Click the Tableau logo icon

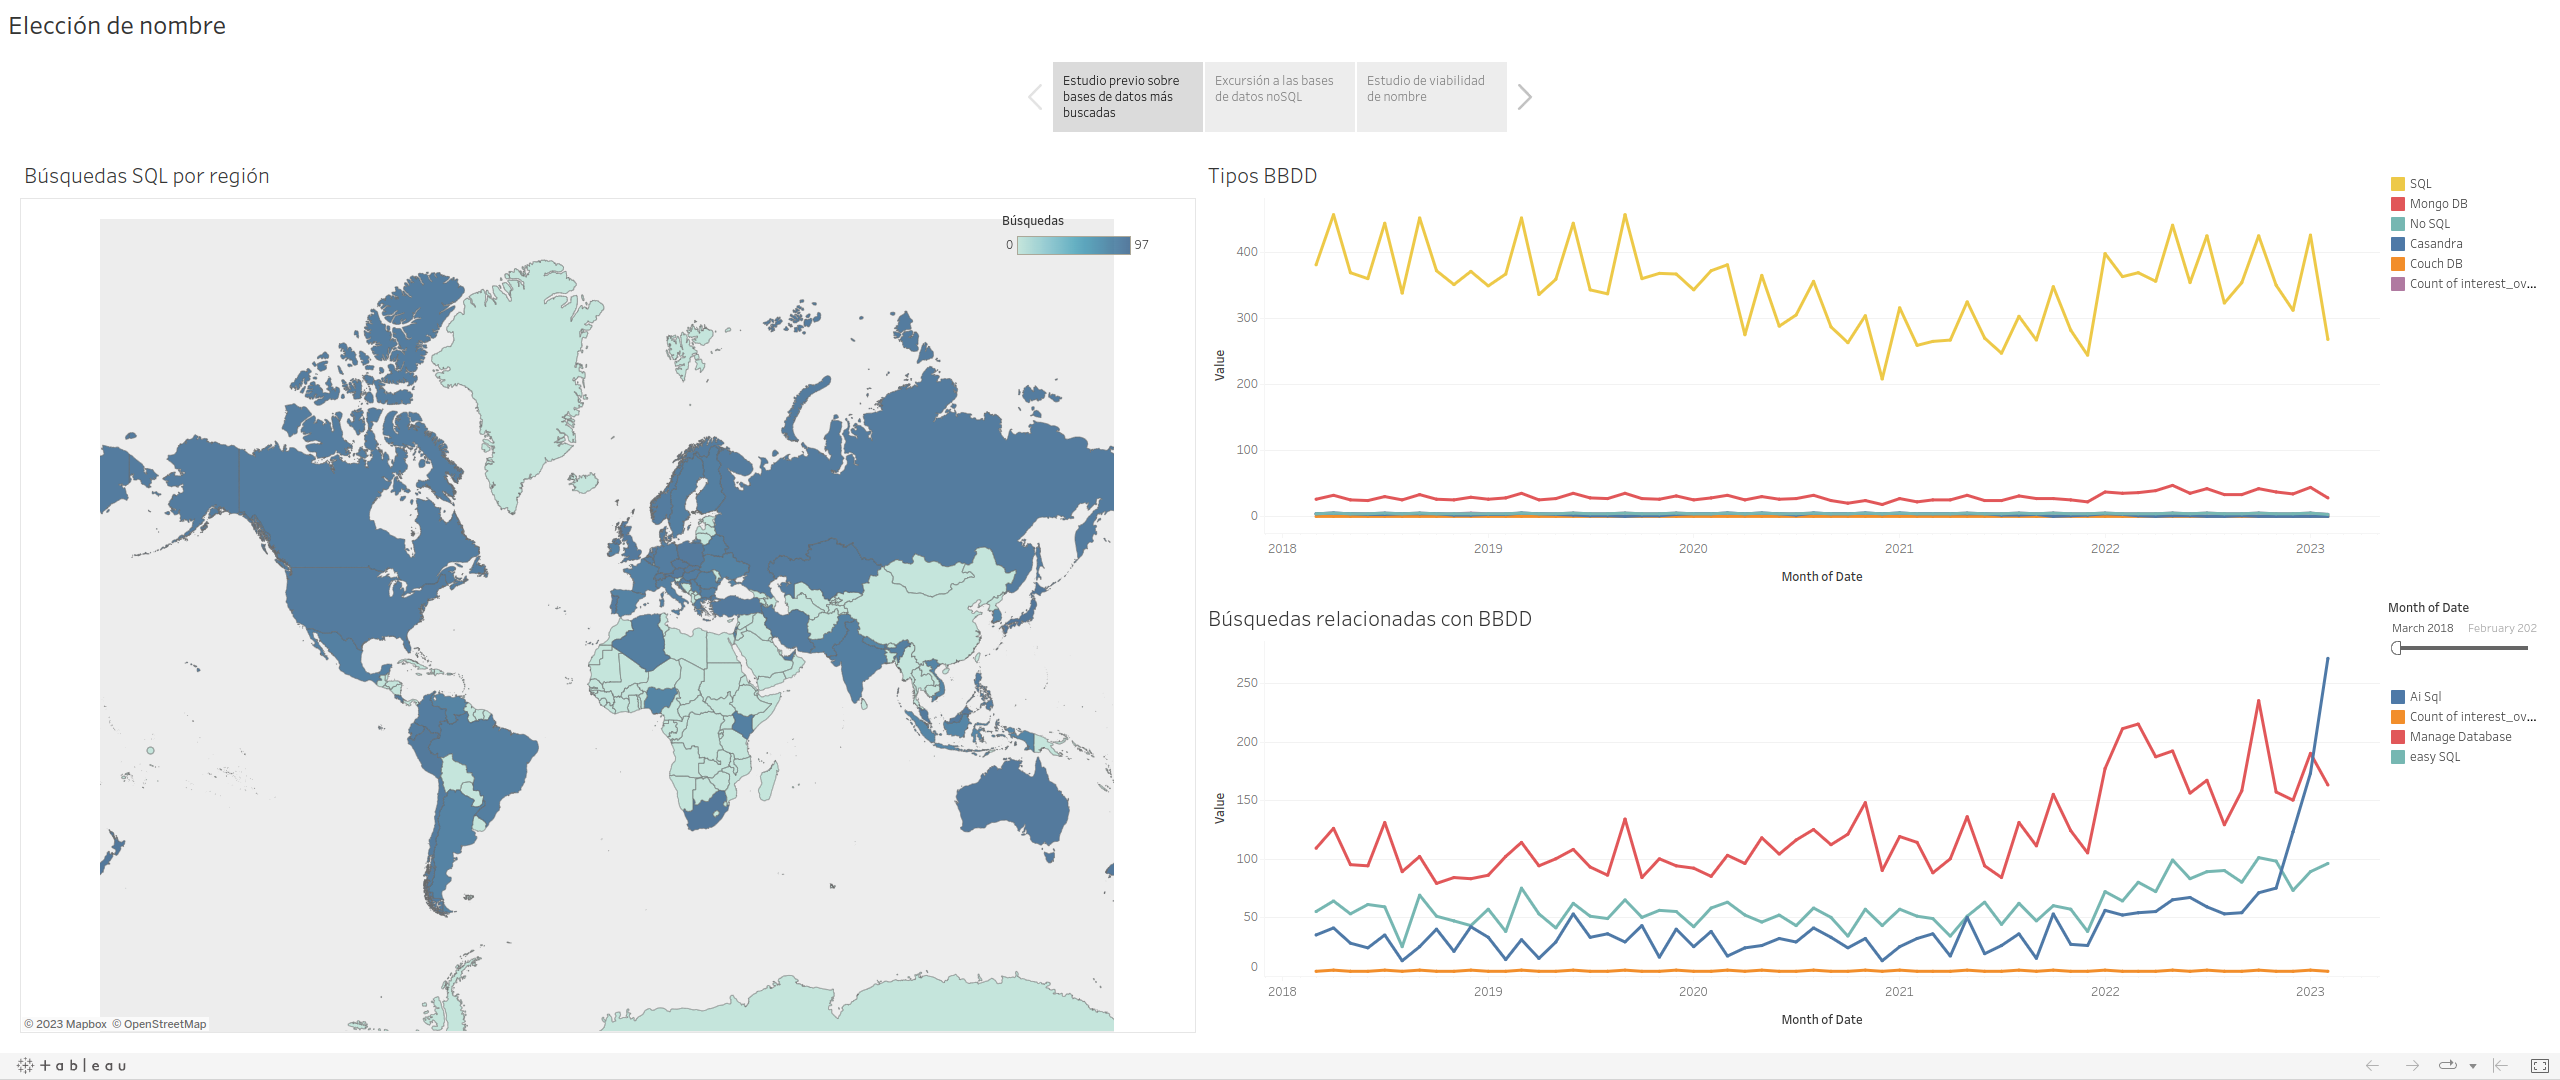[72, 1066]
